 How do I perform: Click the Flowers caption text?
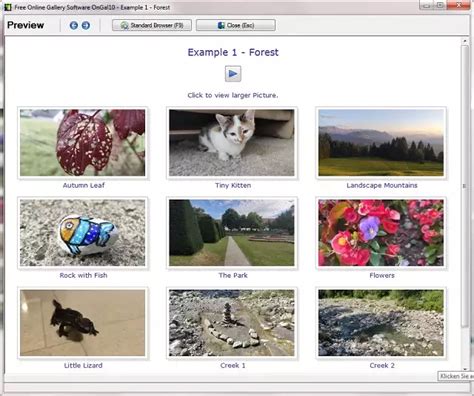pos(382,275)
